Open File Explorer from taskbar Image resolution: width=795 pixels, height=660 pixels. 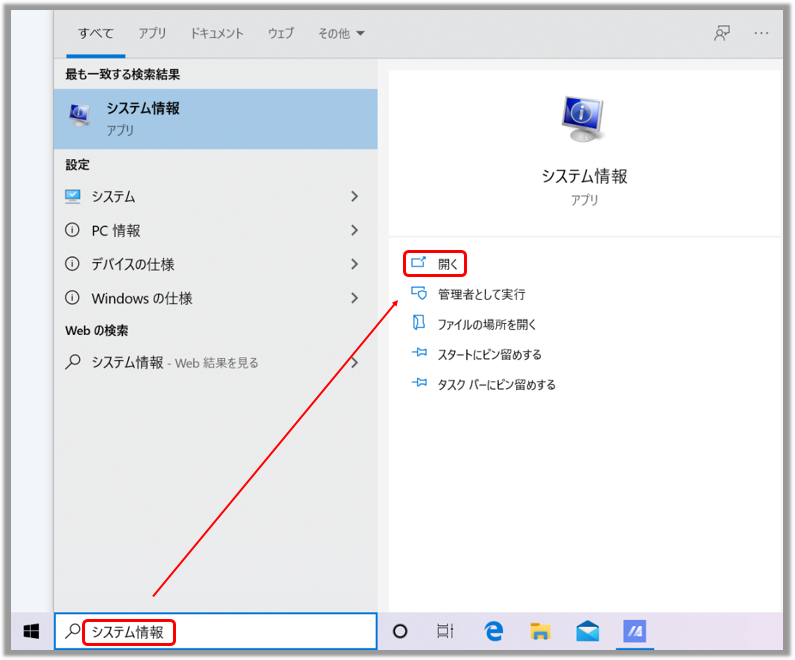[x=540, y=631]
